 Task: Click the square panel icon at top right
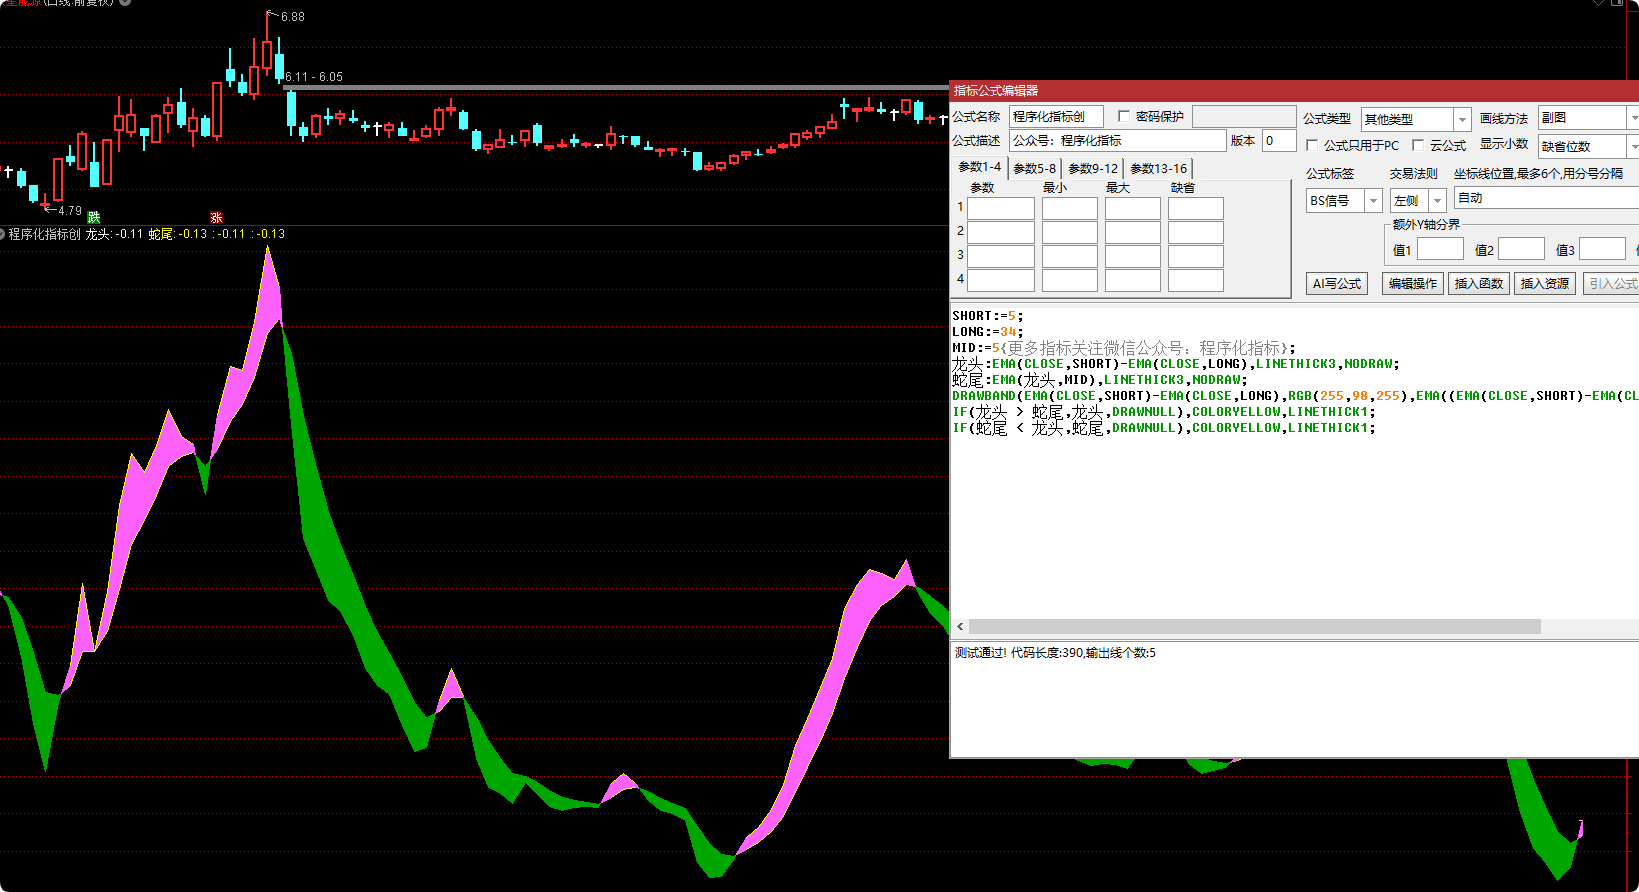tap(1617, 3)
